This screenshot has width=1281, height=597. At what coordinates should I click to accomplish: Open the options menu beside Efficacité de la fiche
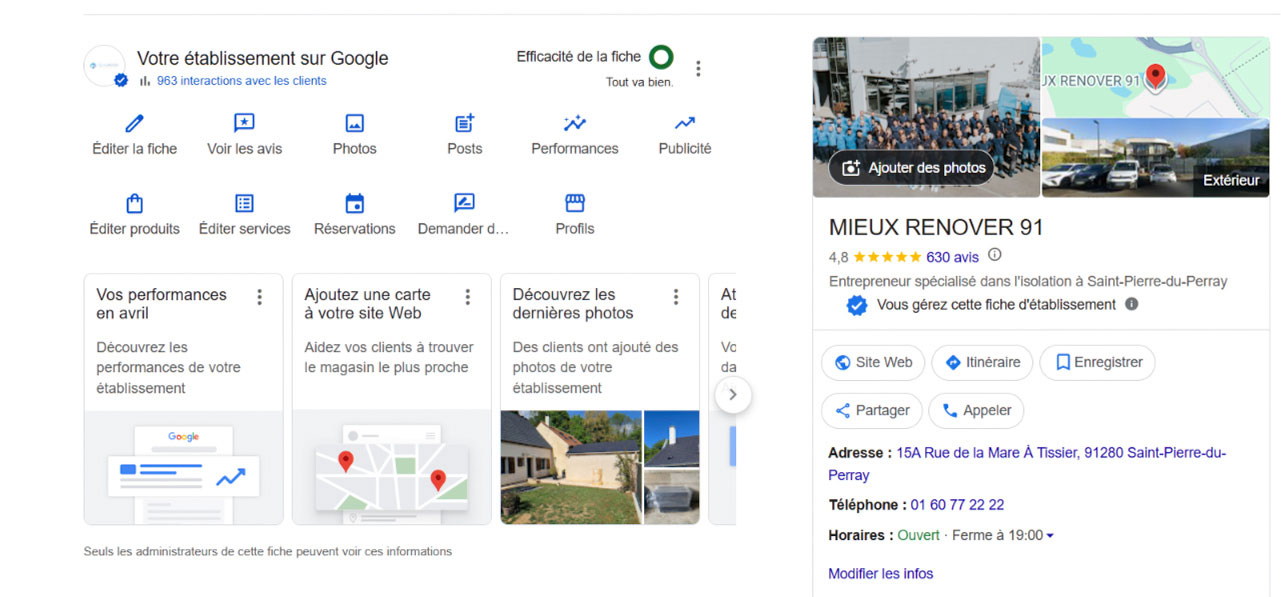click(x=698, y=69)
